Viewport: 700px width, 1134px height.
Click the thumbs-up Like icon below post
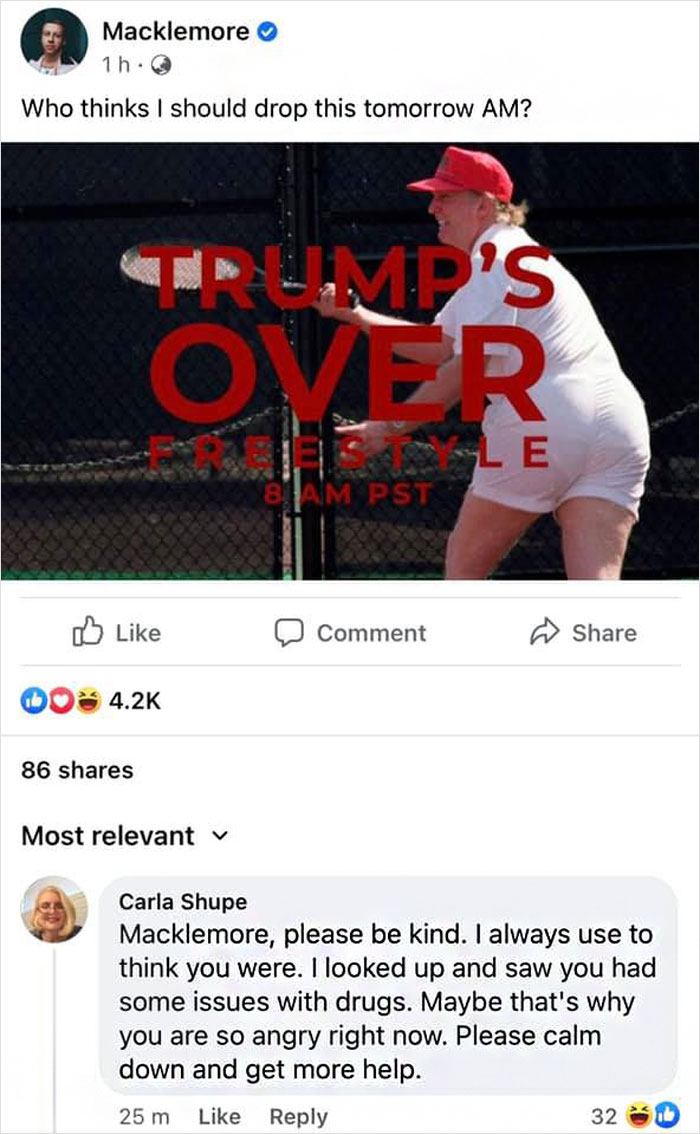(87, 631)
